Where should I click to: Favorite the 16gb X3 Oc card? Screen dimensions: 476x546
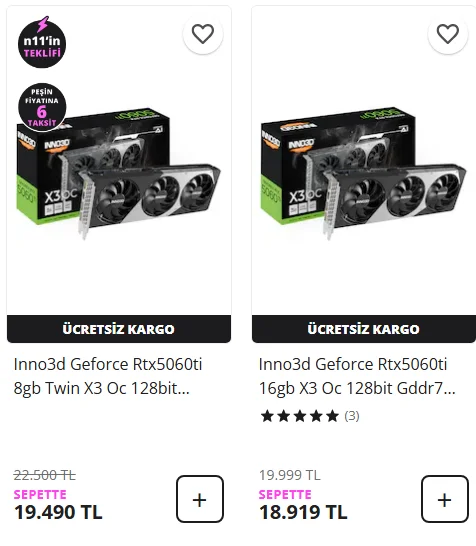447,34
